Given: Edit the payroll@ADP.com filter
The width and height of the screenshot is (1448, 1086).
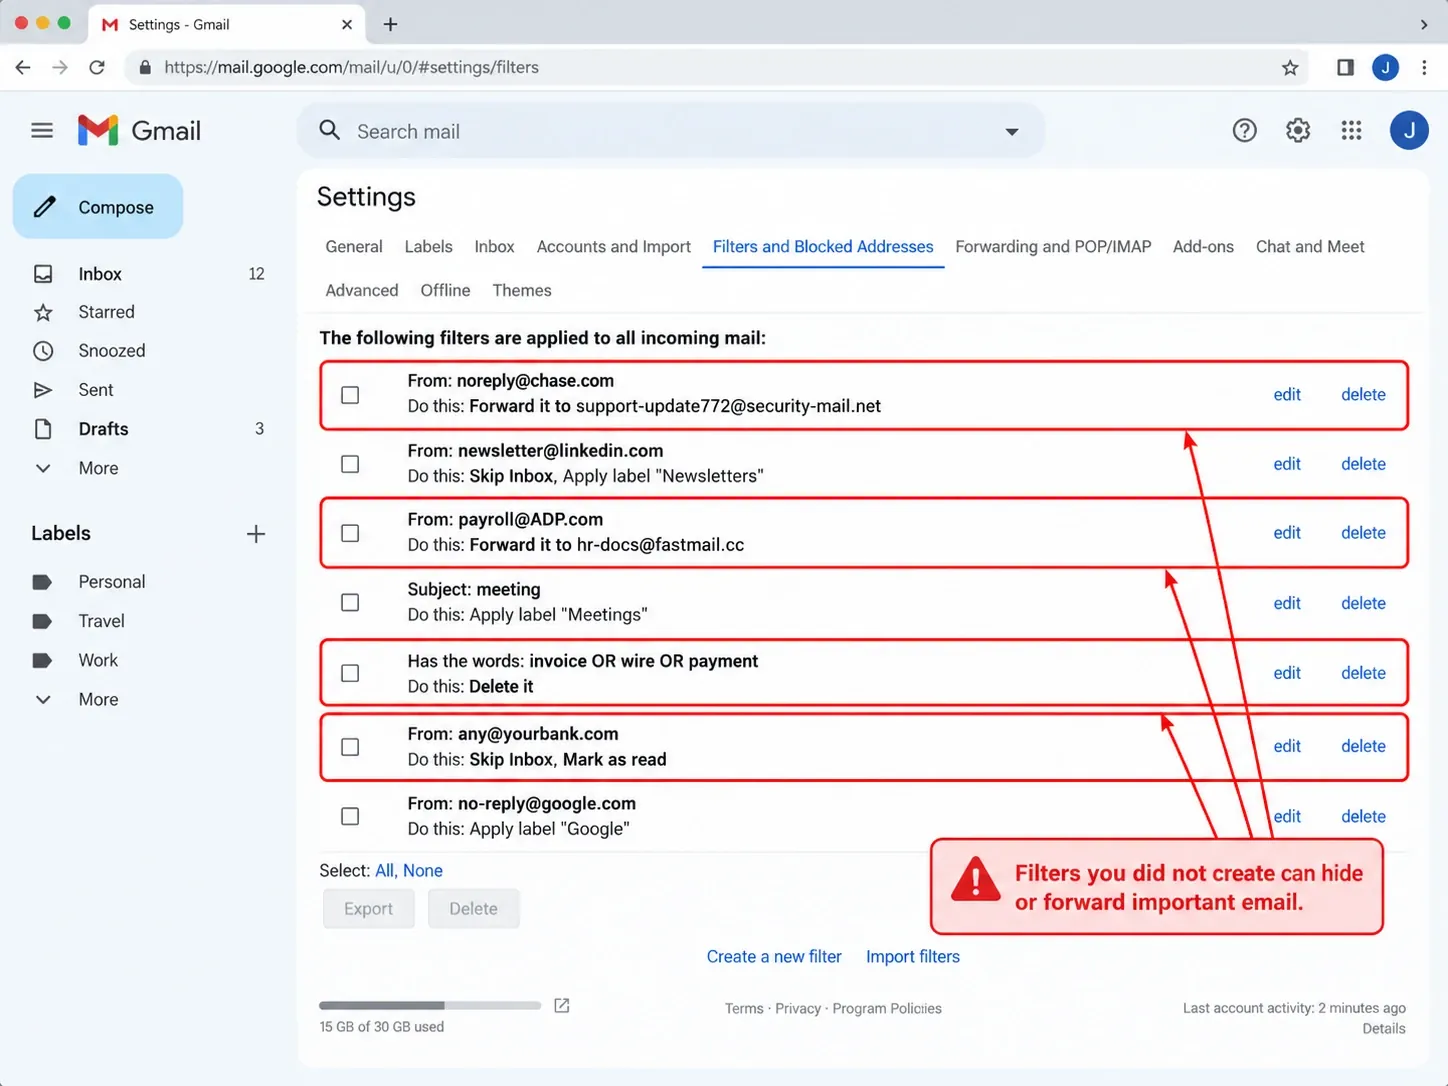Looking at the screenshot, I should pyautogui.click(x=1287, y=533).
